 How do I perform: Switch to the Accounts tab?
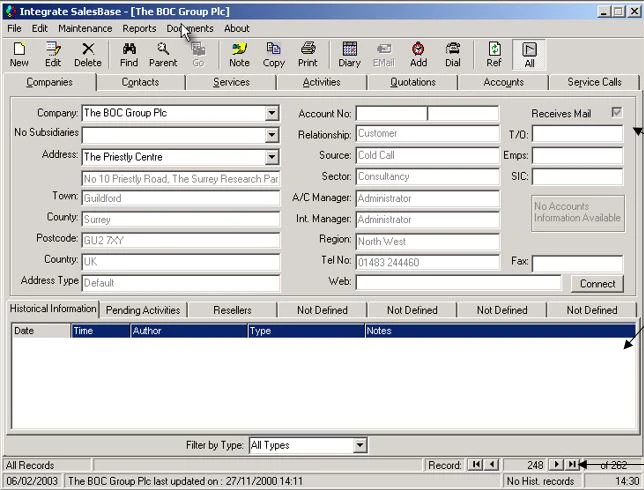504,82
